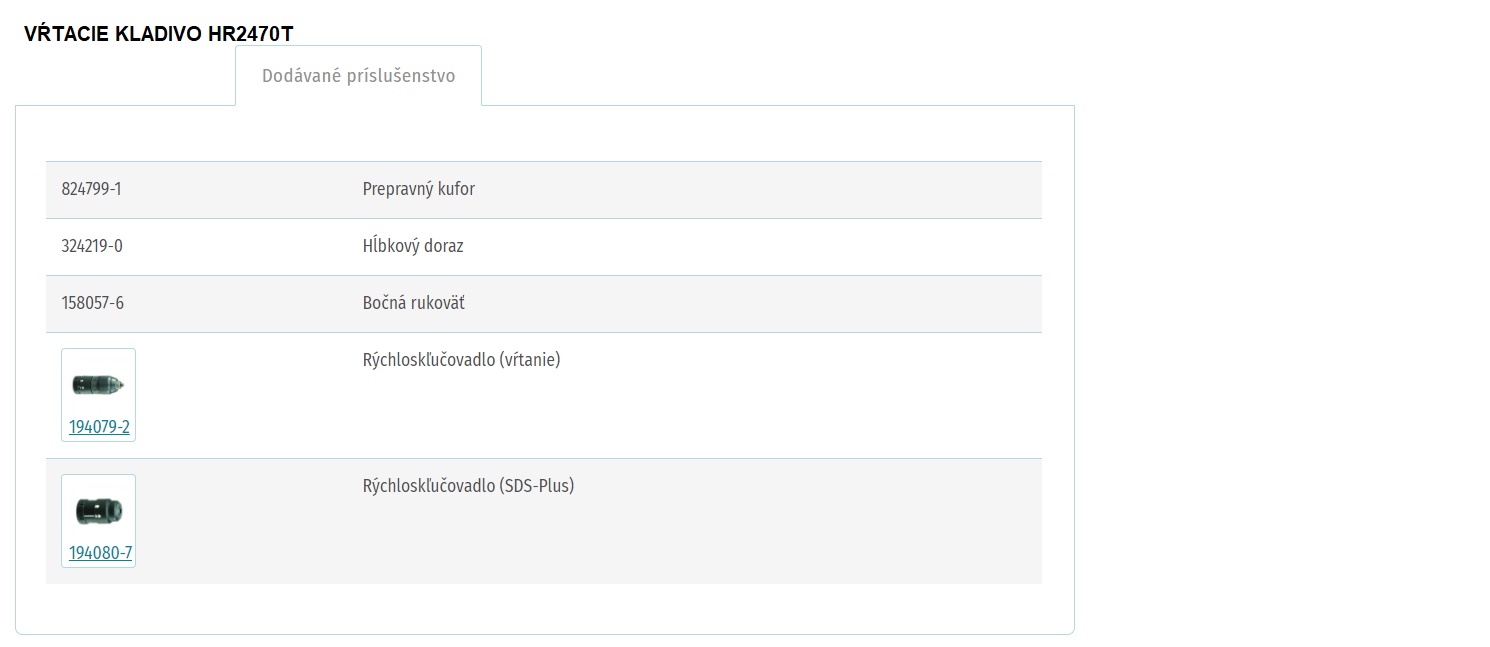Click the word doraz in second row

click(x=442, y=246)
